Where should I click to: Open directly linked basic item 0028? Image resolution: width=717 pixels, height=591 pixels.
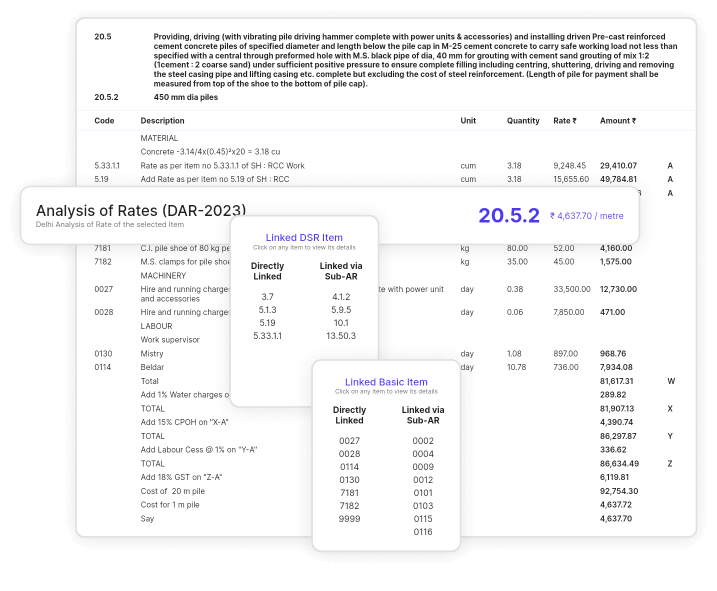[349, 454]
